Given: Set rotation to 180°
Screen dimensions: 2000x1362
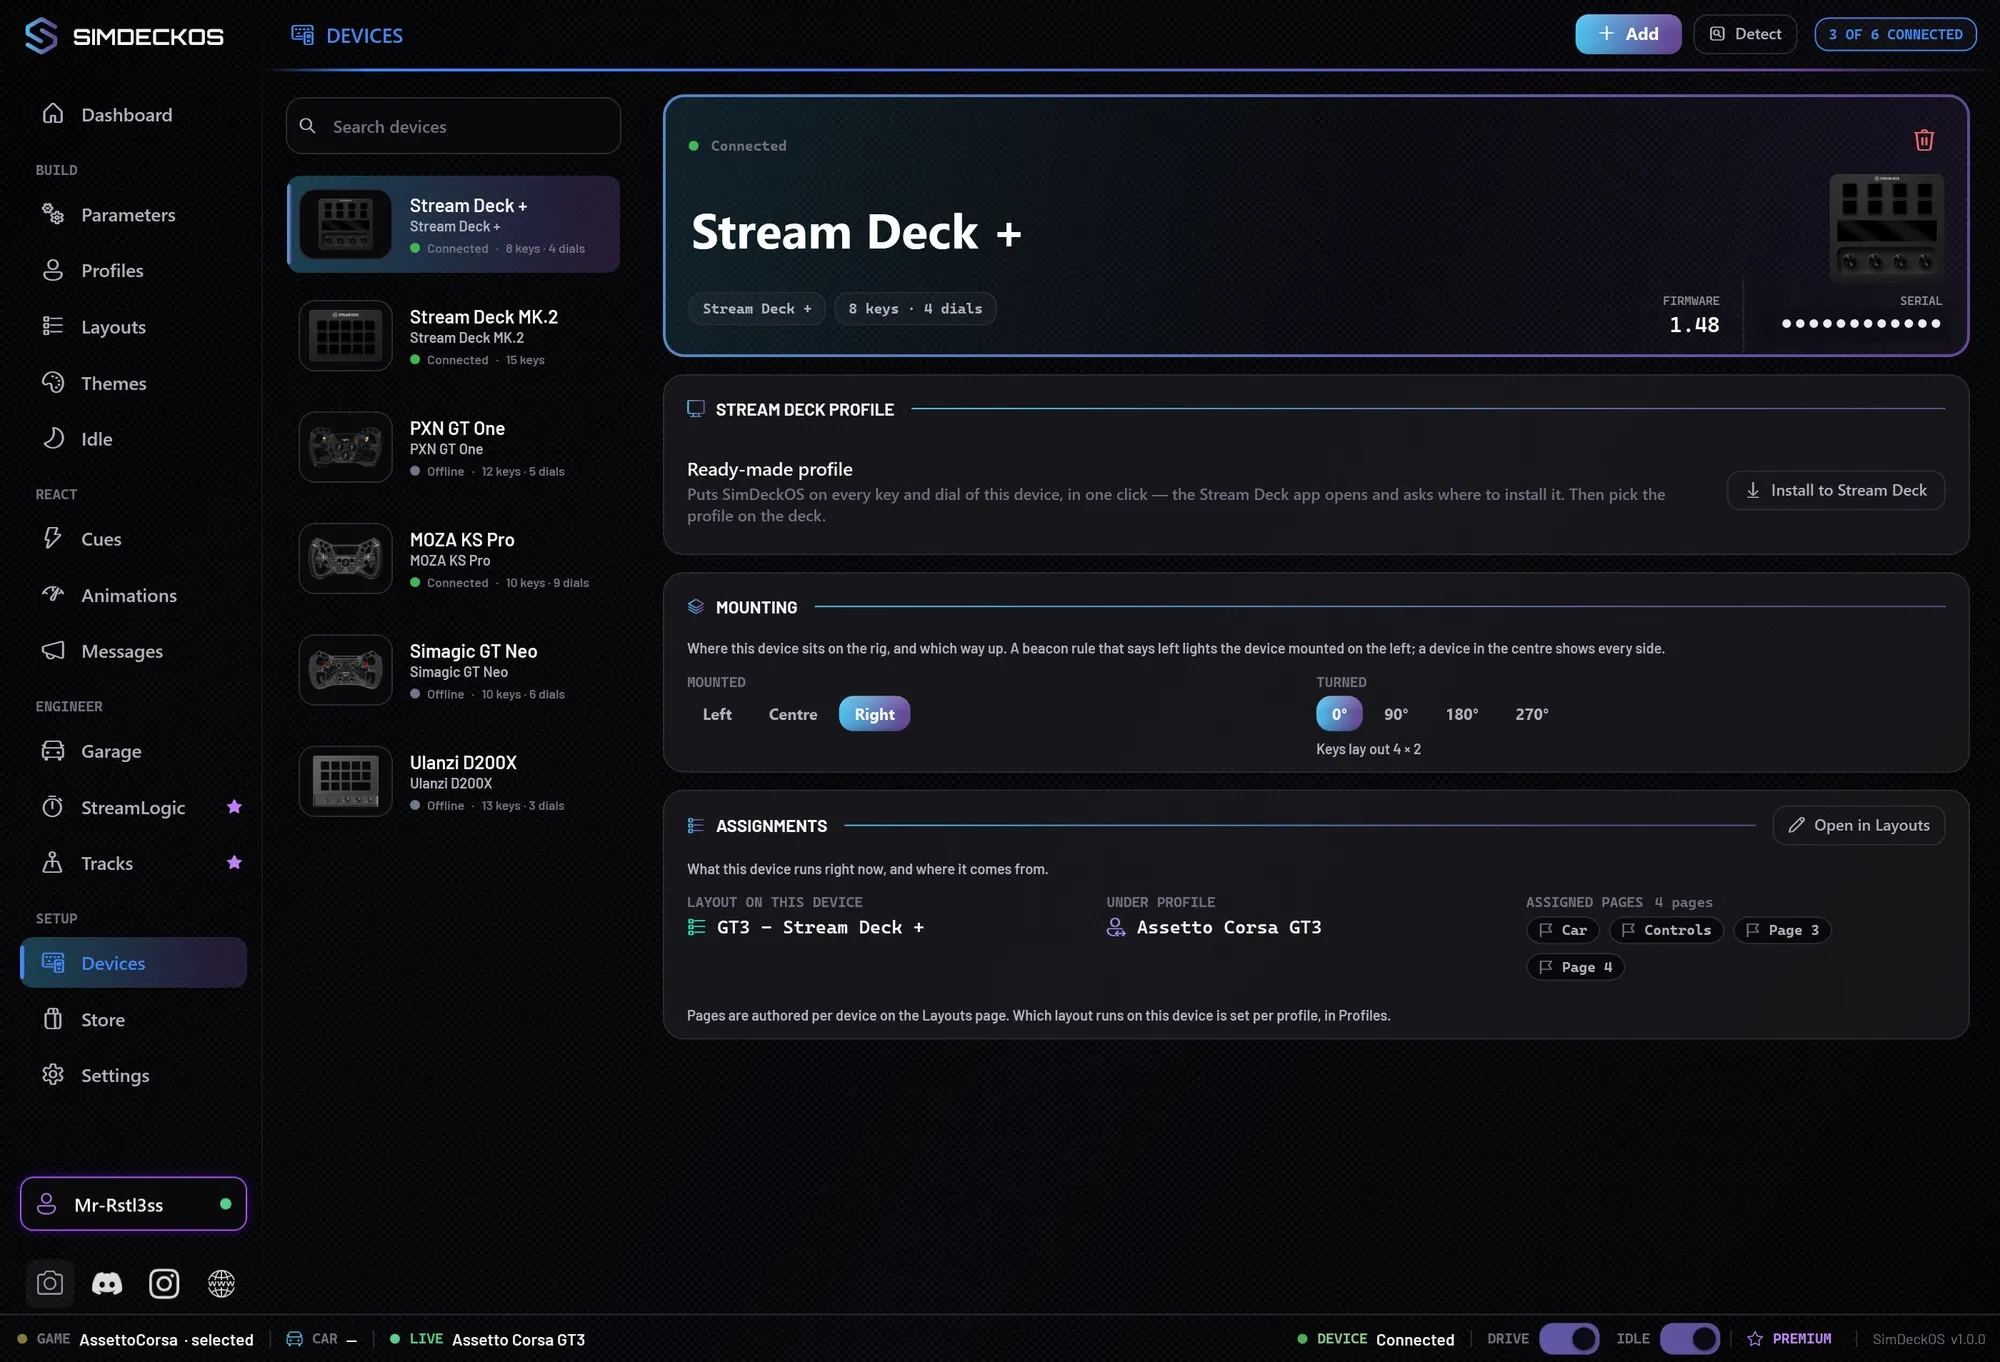Looking at the screenshot, I should pyautogui.click(x=1461, y=714).
